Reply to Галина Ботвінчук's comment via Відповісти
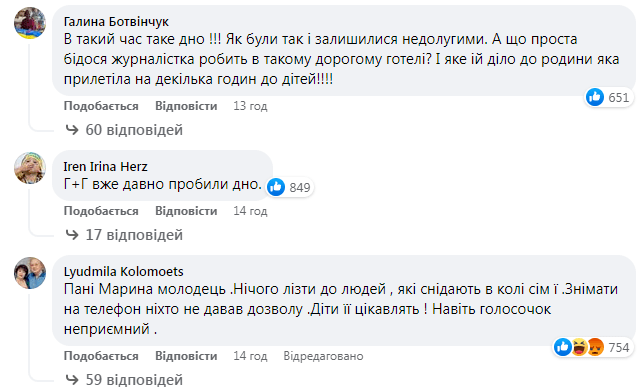The height and width of the screenshot is (392, 642). (186, 106)
